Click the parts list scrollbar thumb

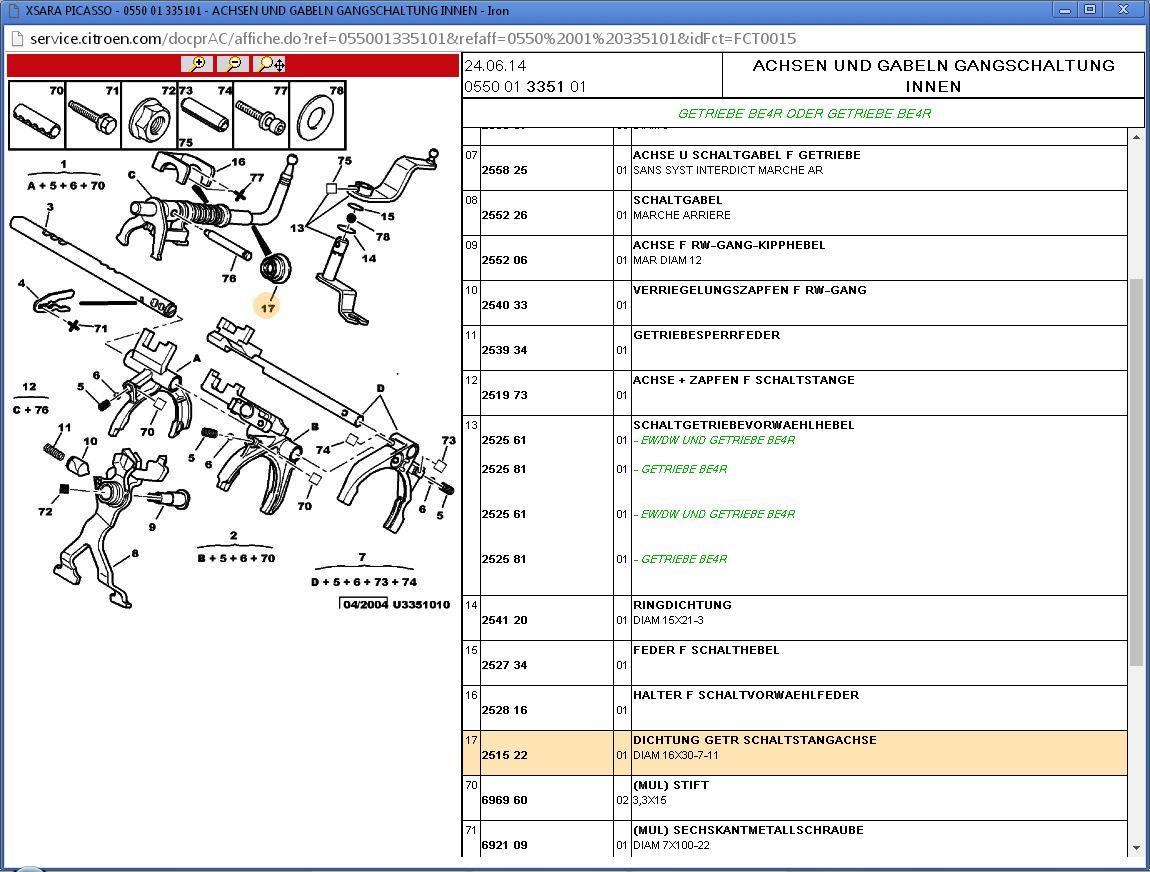click(1136, 472)
